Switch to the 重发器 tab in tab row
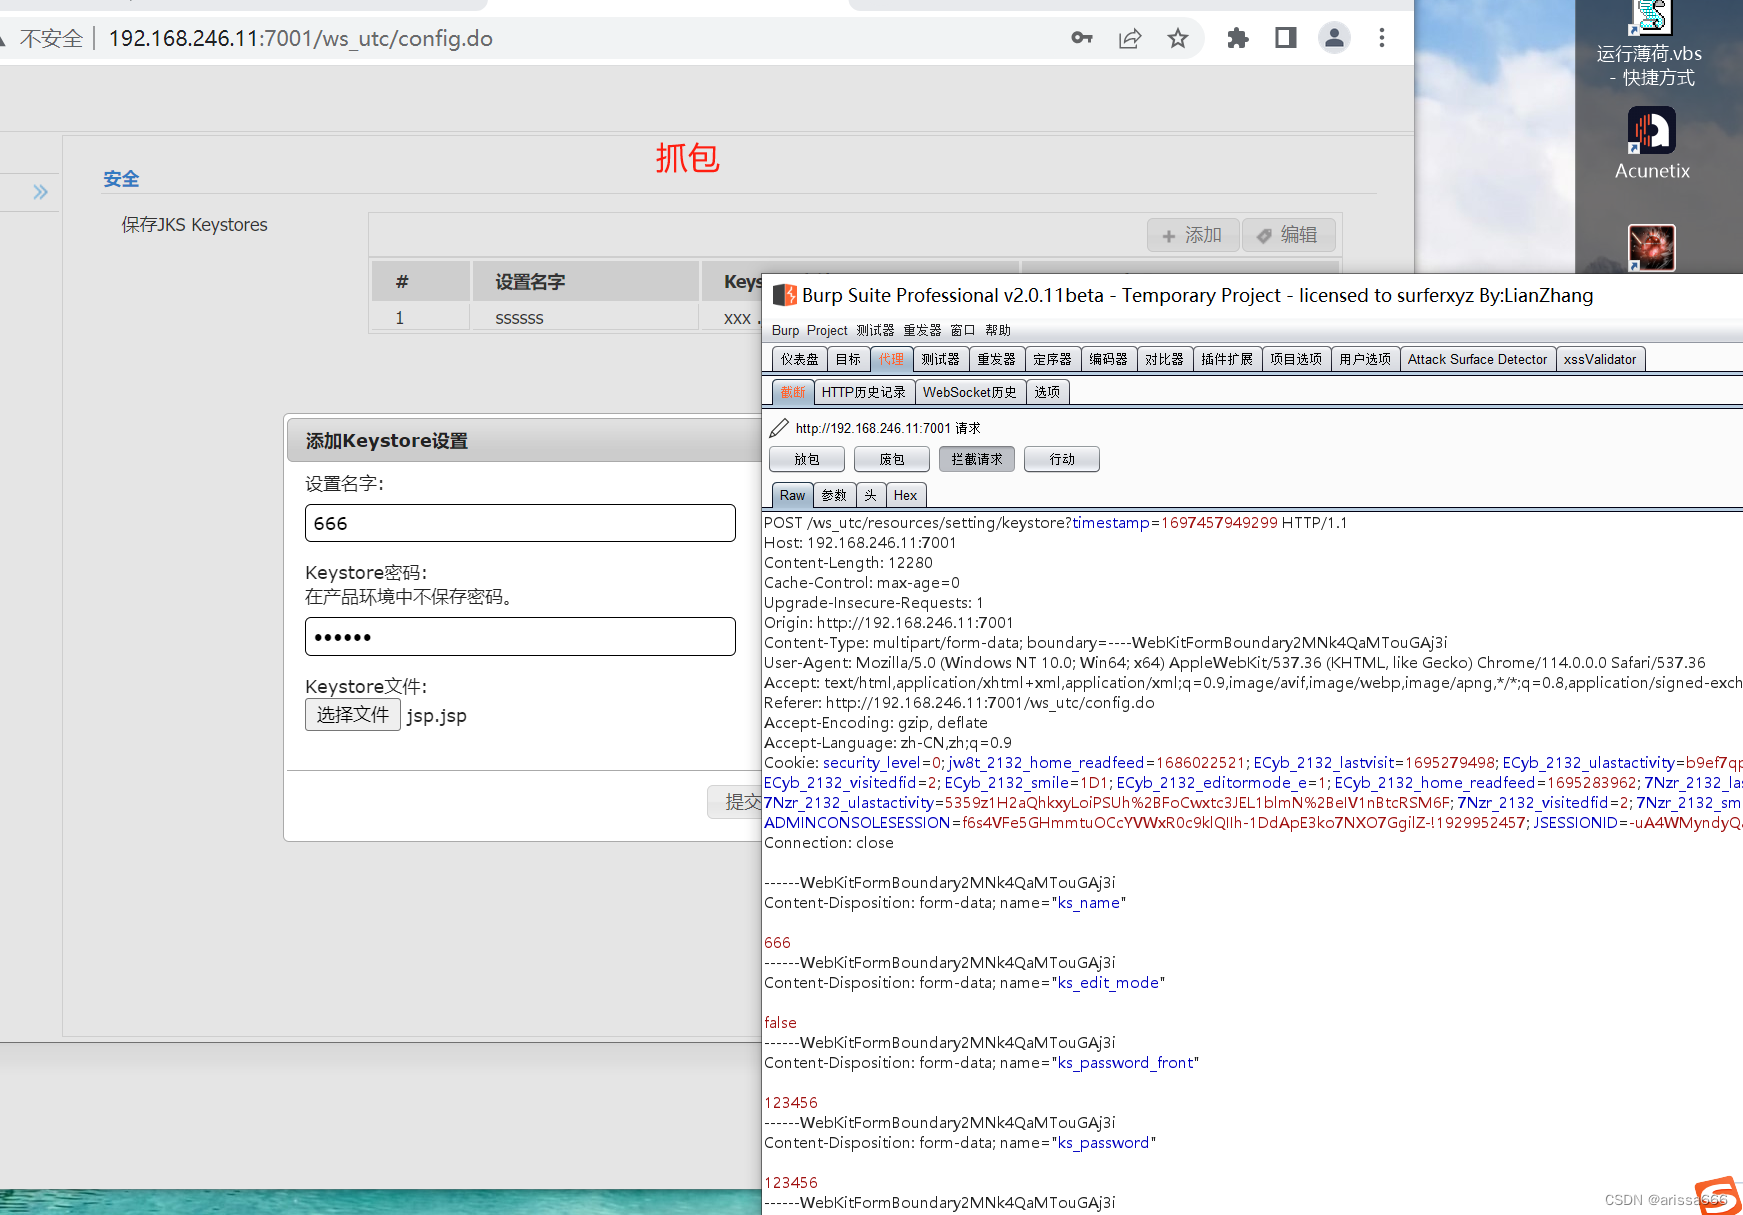The image size is (1743, 1215). point(996,359)
